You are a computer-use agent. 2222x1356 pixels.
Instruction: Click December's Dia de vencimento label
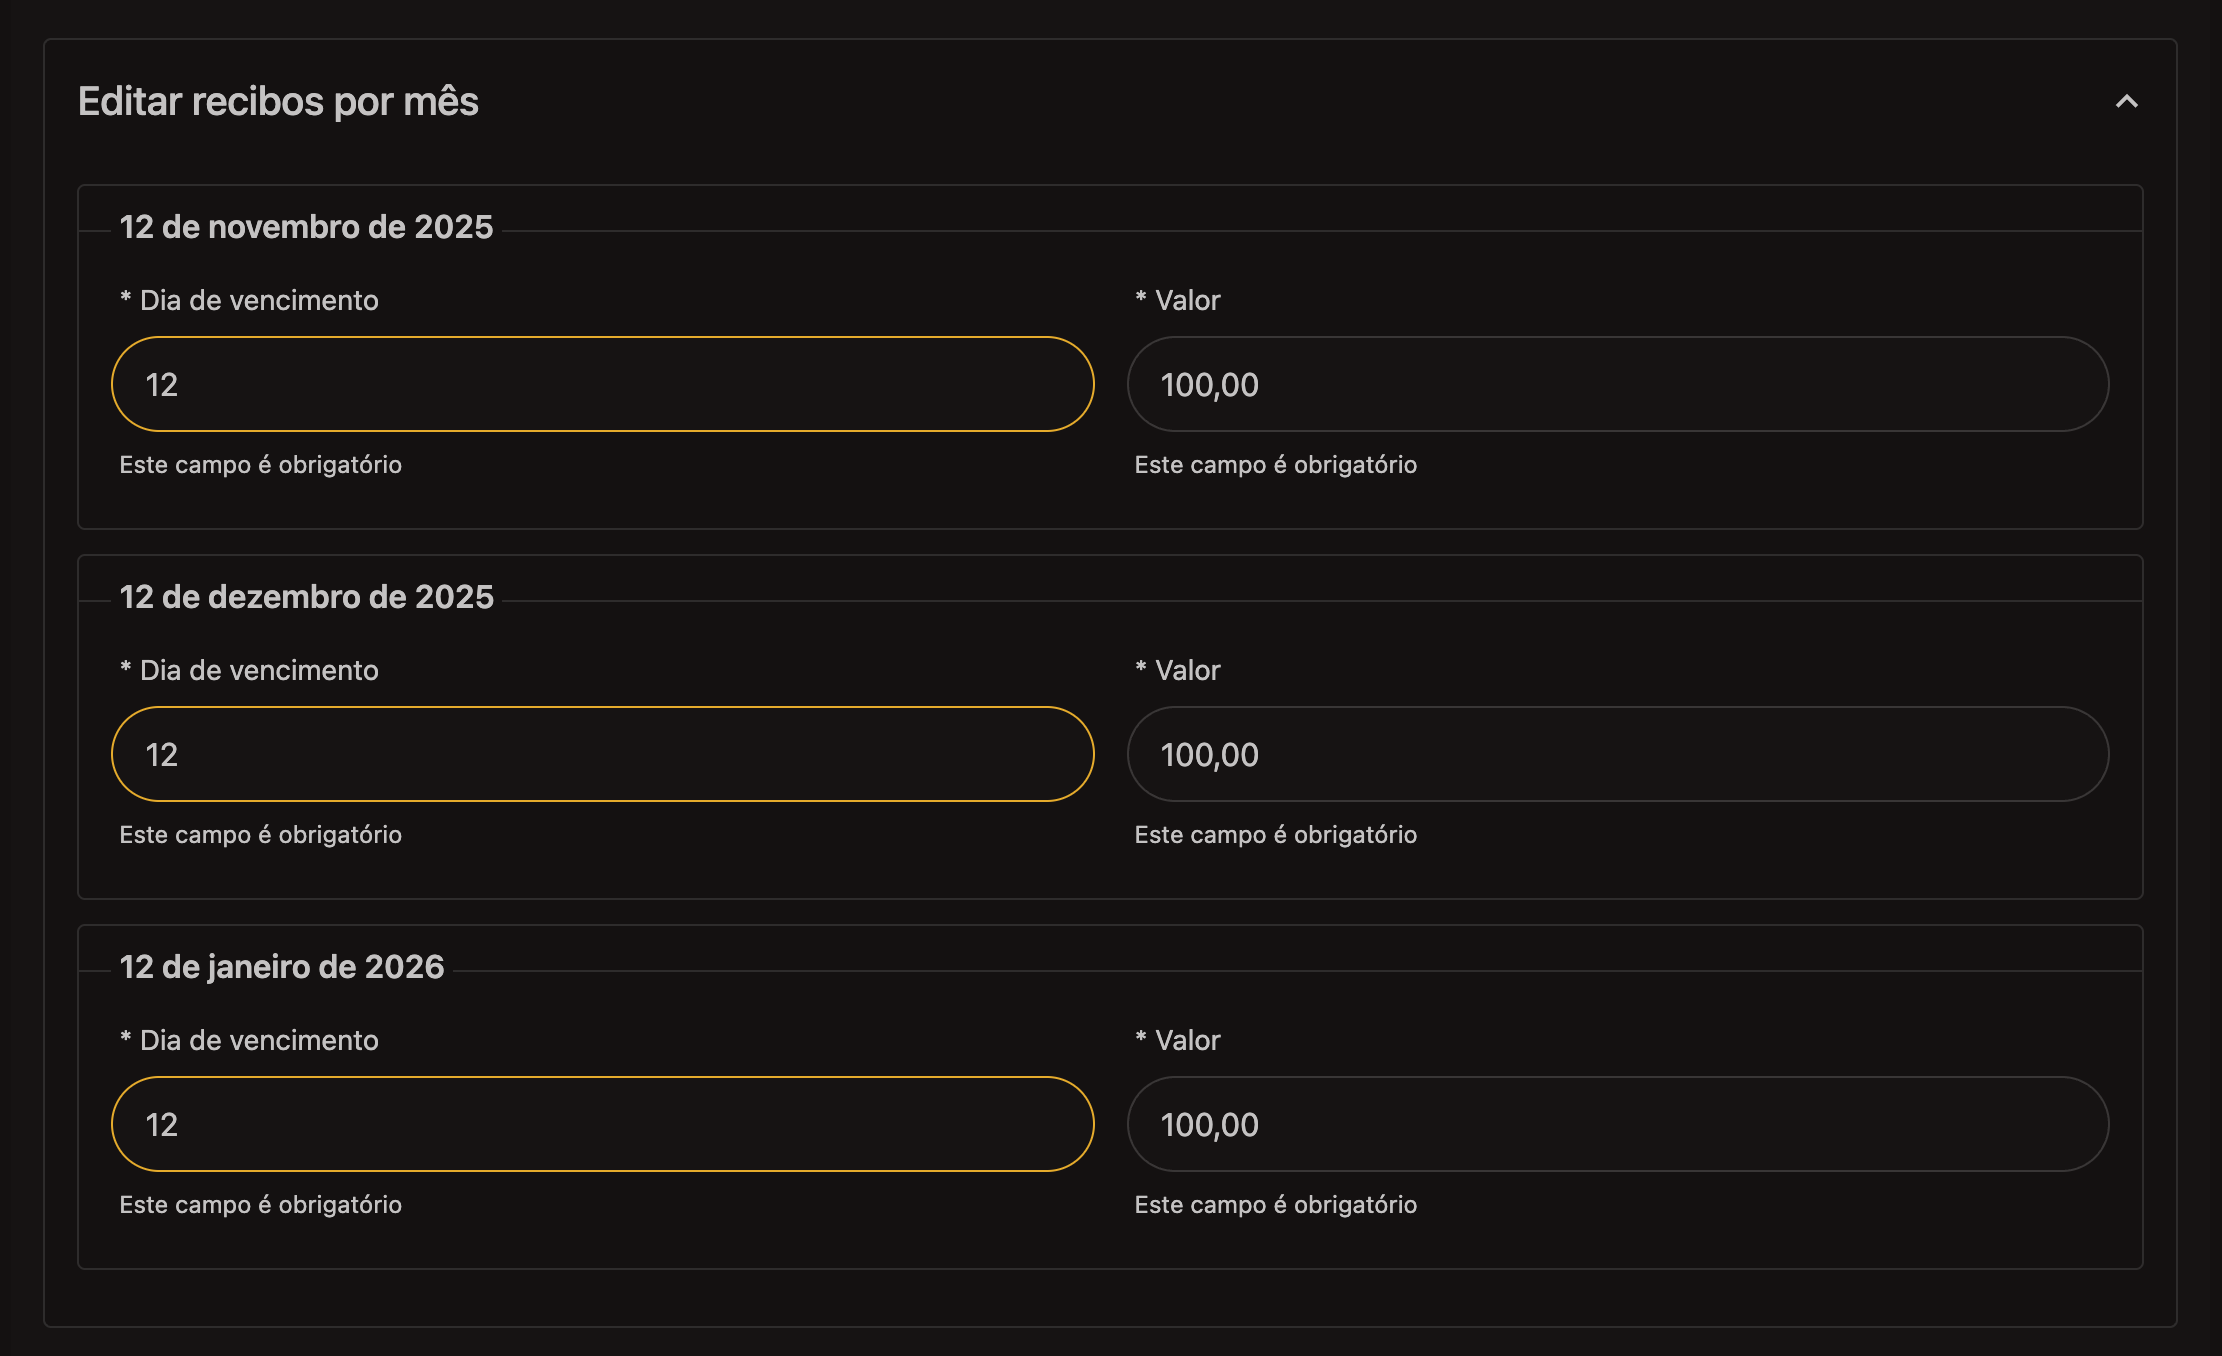coord(258,670)
